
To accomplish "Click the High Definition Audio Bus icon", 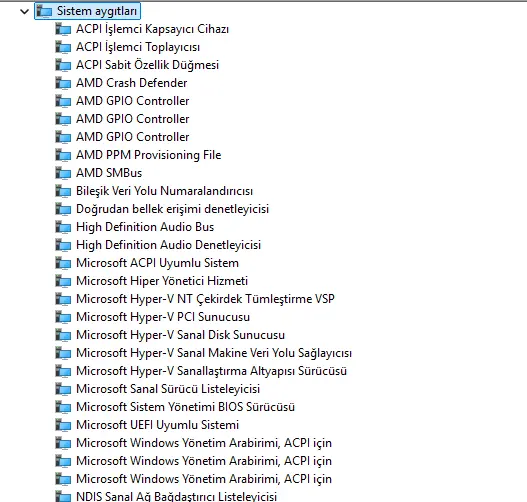I will coord(63,227).
